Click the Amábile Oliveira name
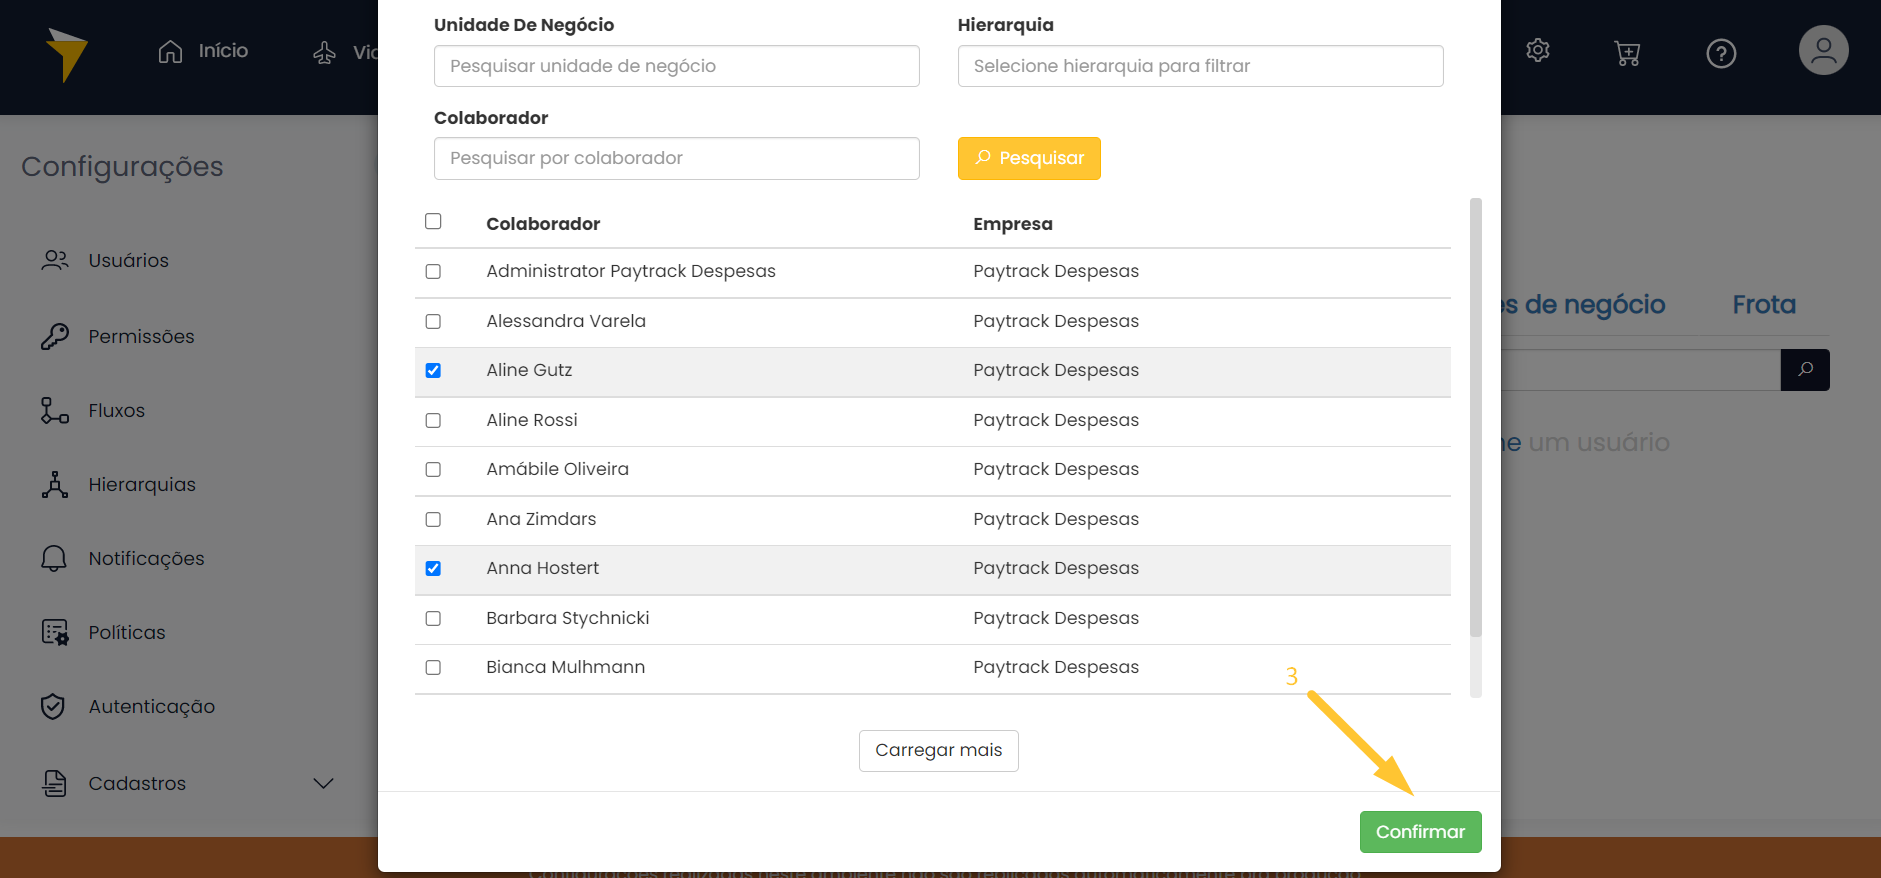This screenshot has height=878, width=1881. pyautogui.click(x=557, y=469)
